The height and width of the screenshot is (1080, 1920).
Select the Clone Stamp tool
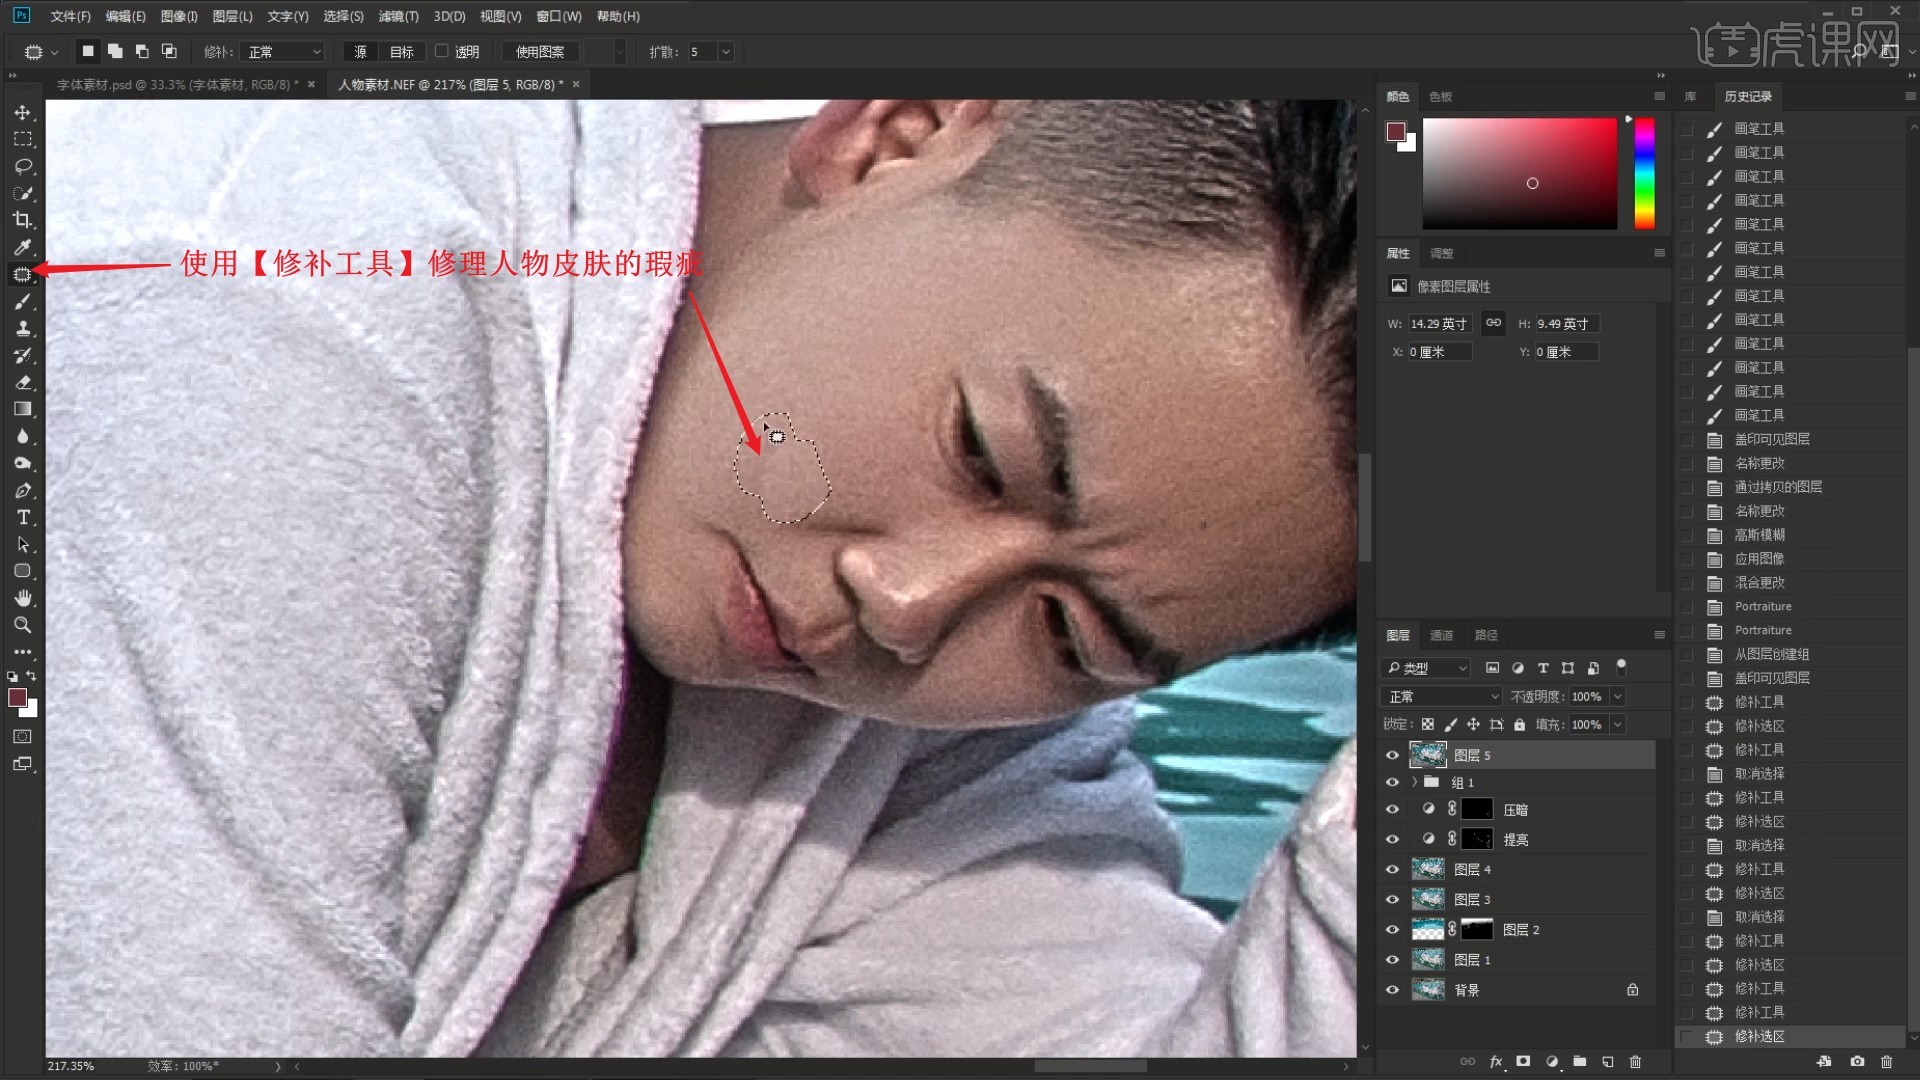click(22, 328)
